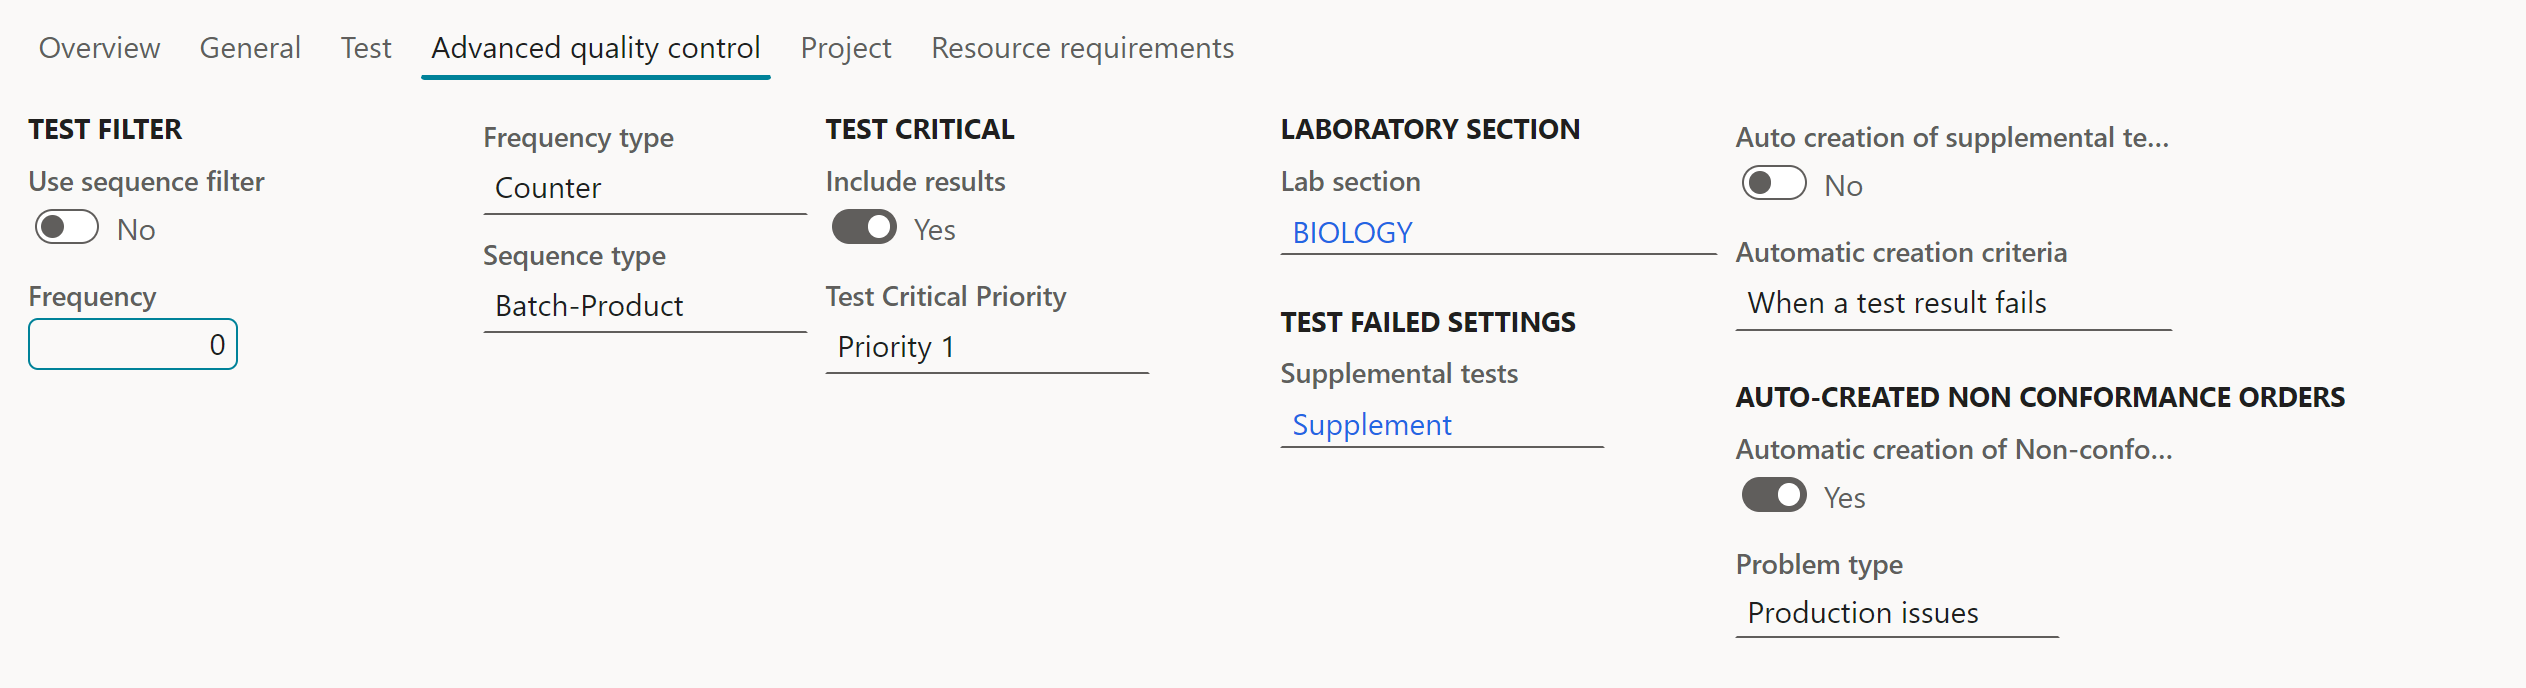Open the Resource requirements tab
Viewport: 2526px width, 688px height.
tap(1082, 48)
